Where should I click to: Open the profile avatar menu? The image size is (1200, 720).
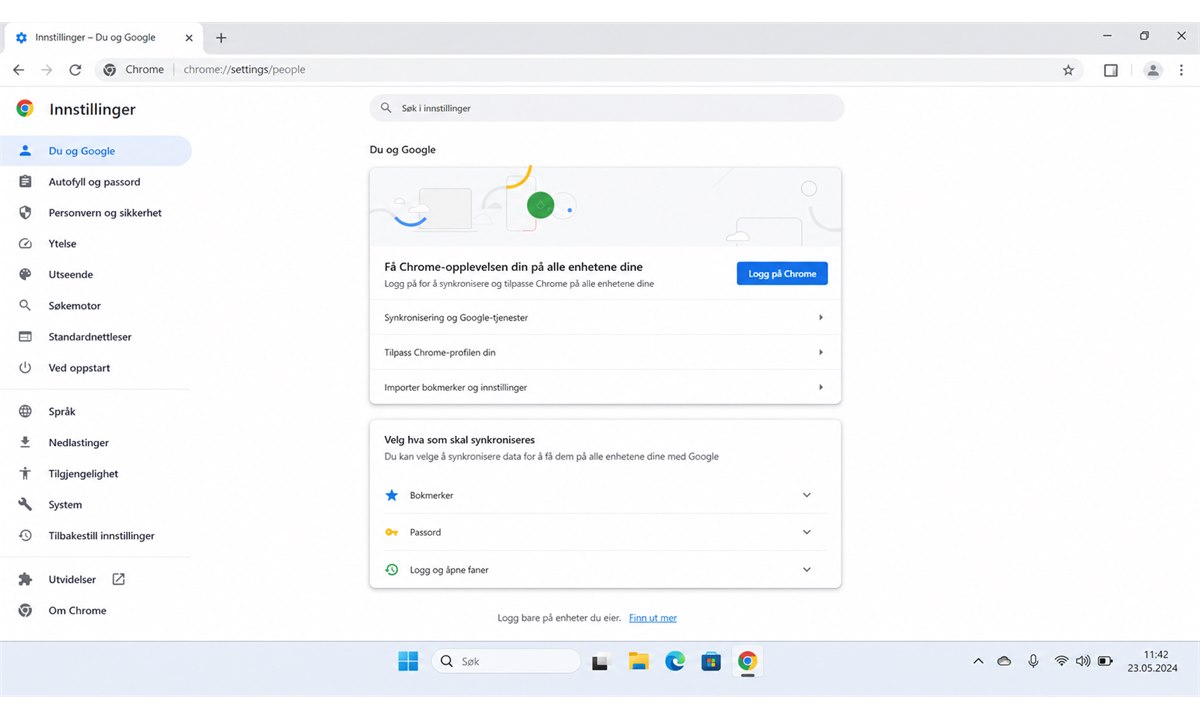pyautogui.click(x=1153, y=70)
